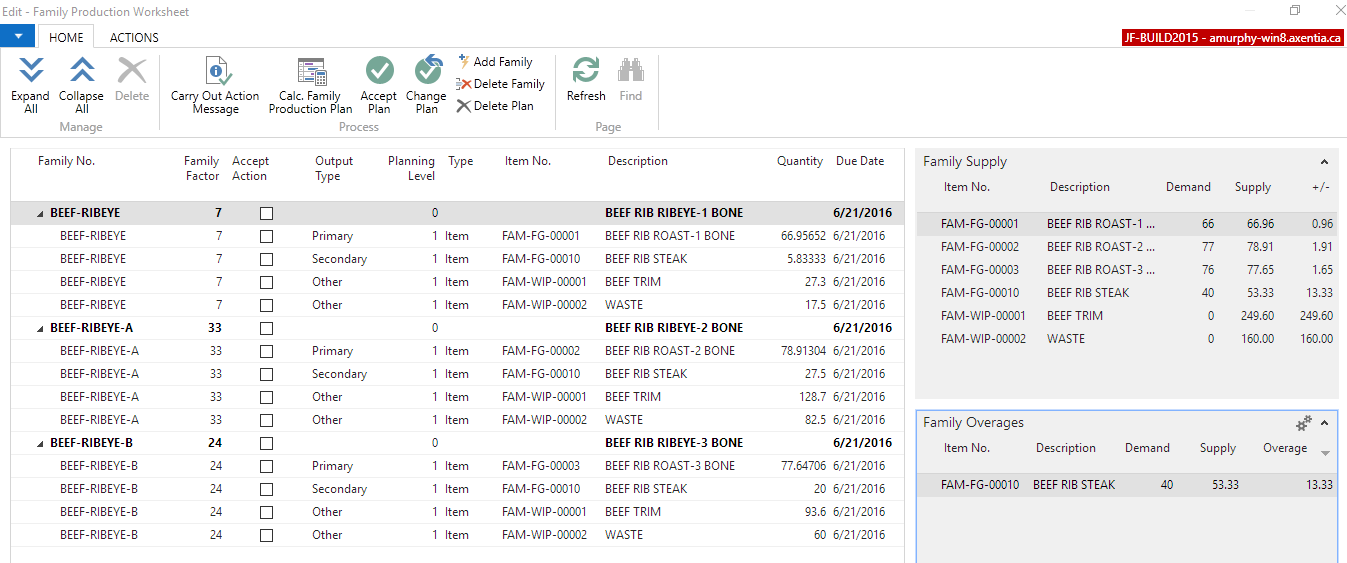
Task: Collapse the BEEF-RIBEYE-B tree group
Action: pyautogui.click(x=41, y=444)
